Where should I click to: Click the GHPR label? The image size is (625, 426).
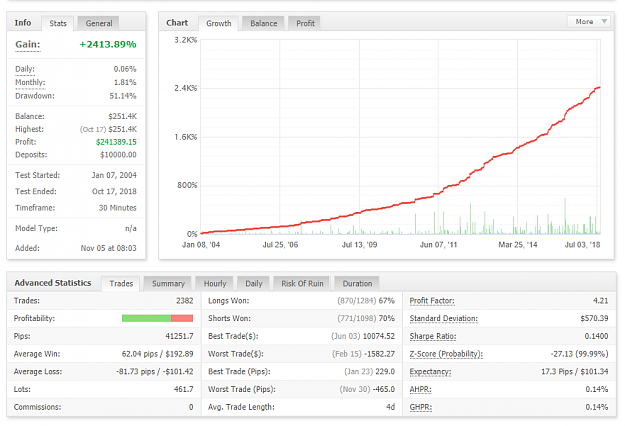[x=421, y=407]
